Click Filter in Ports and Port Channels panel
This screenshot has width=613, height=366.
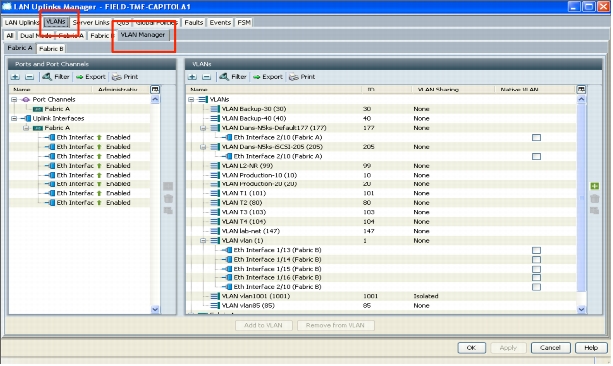click(x=56, y=77)
